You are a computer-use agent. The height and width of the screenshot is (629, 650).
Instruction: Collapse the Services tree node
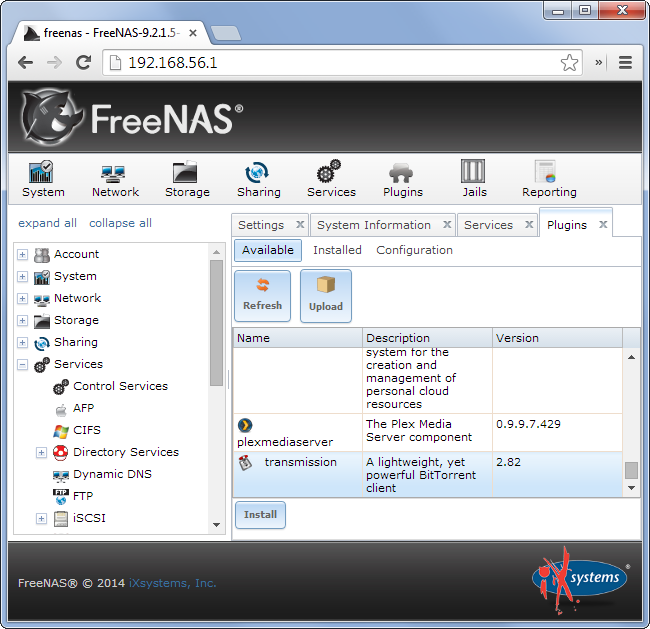point(22,364)
